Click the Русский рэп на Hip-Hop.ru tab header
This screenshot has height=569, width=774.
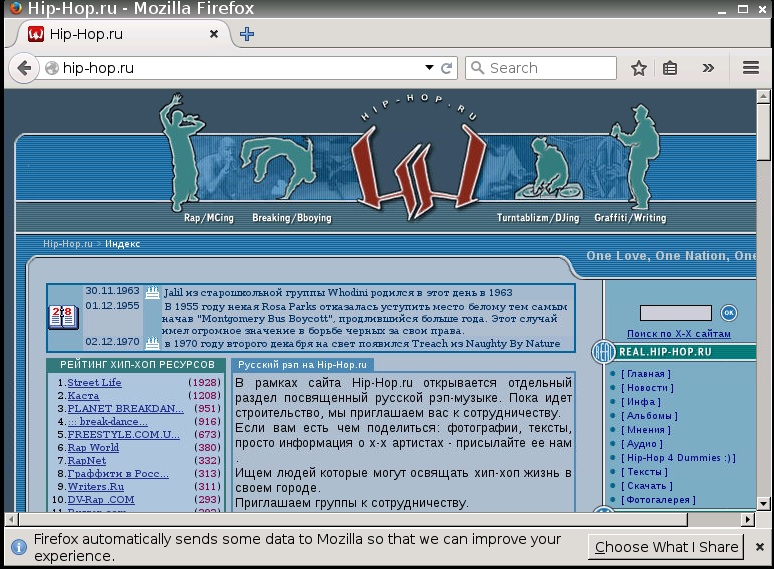pyautogui.click(x=303, y=365)
